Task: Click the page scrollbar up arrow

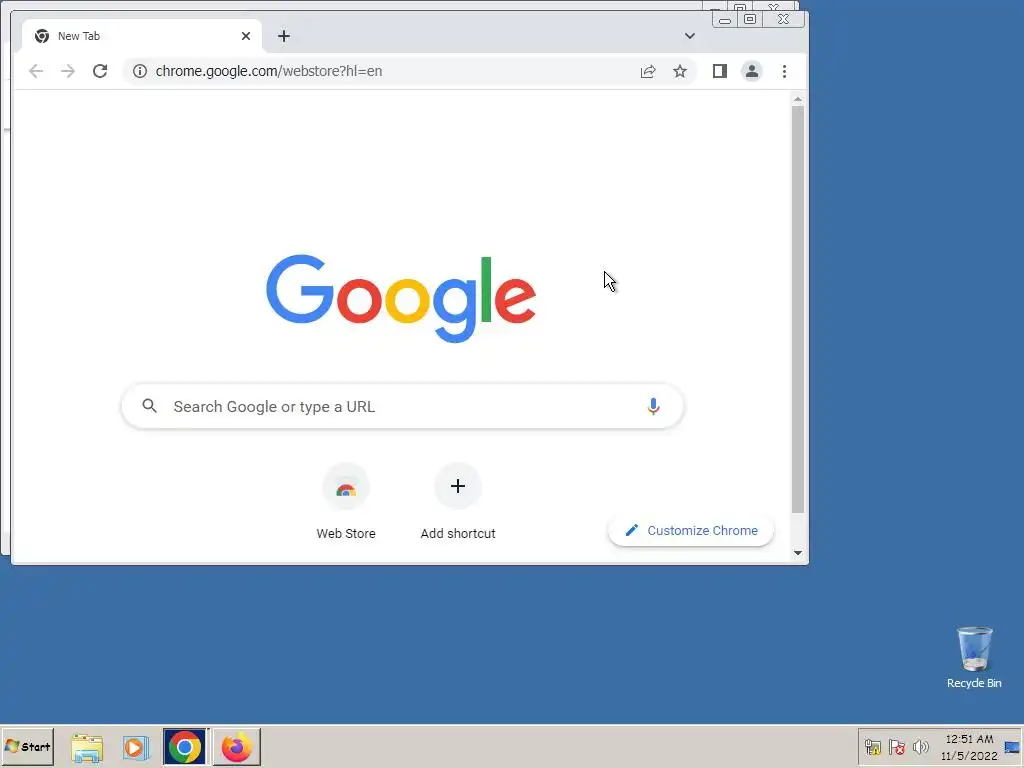Action: (x=797, y=99)
